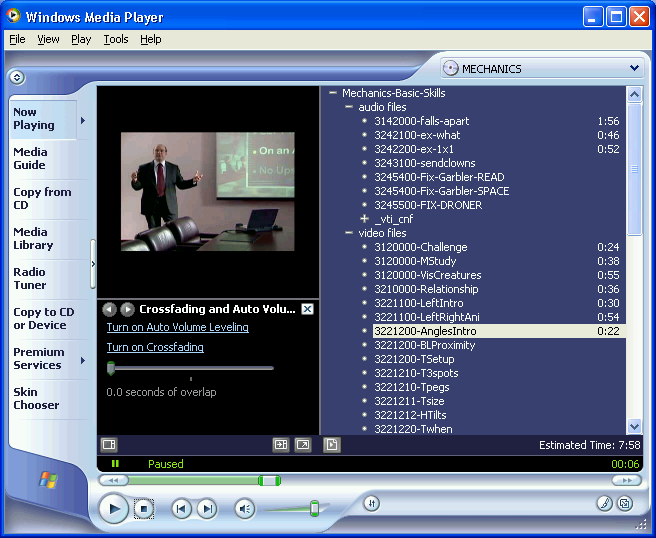The width and height of the screenshot is (656, 538).
Task: Toggle the playlist pane icon
Action: click(x=332, y=444)
